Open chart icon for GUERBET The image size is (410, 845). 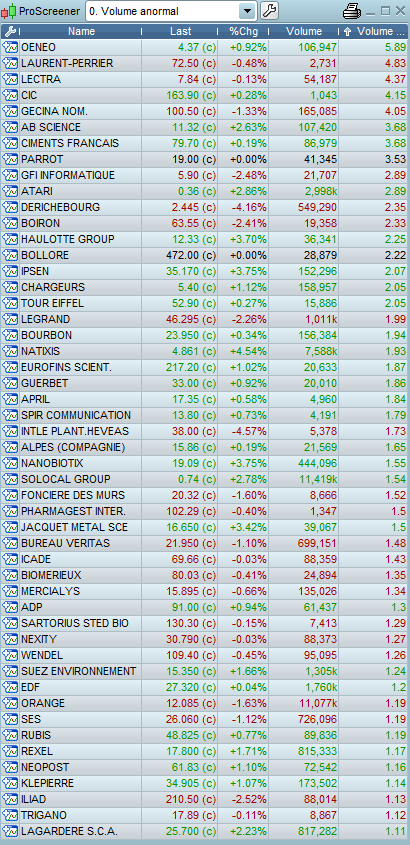click(x=11, y=383)
